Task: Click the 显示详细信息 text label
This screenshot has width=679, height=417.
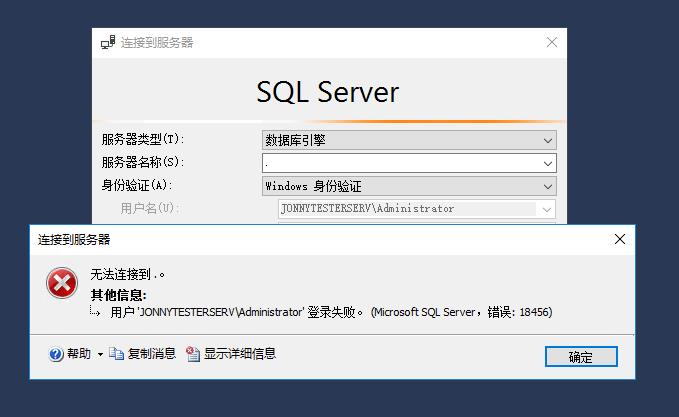Action: point(240,354)
